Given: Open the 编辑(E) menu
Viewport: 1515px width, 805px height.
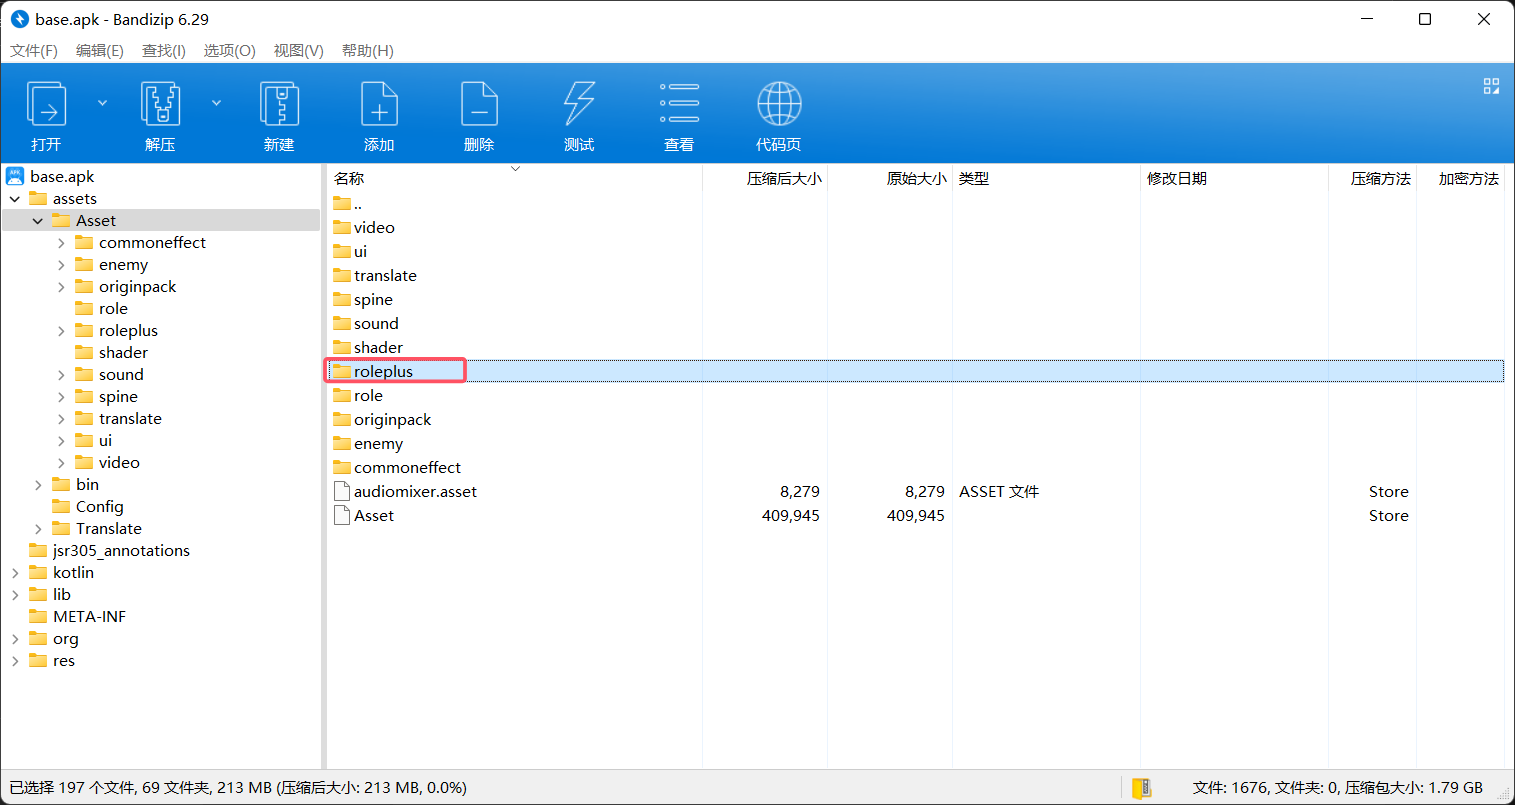Looking at the screenshot, I should (x=100, y=51).
